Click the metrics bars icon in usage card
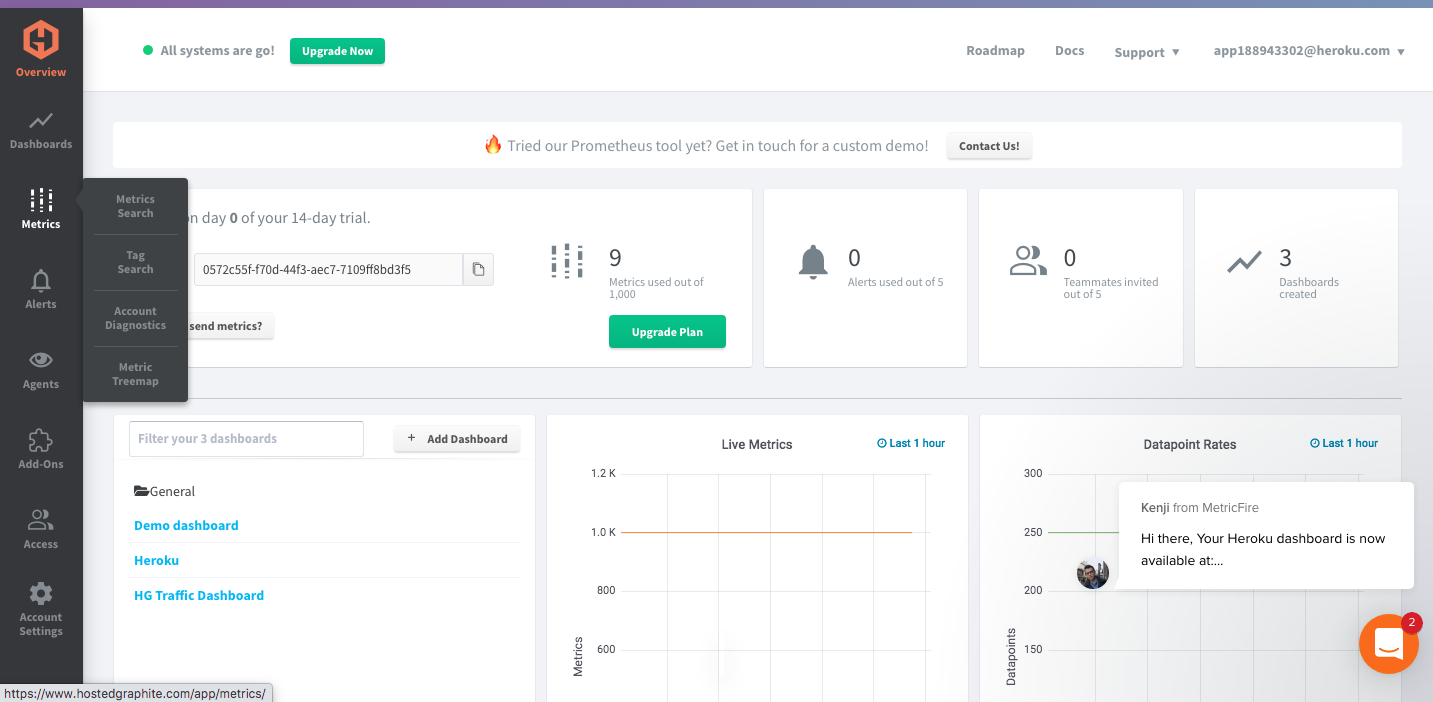This screenshot has height=702, width=1433. (567, 261)
